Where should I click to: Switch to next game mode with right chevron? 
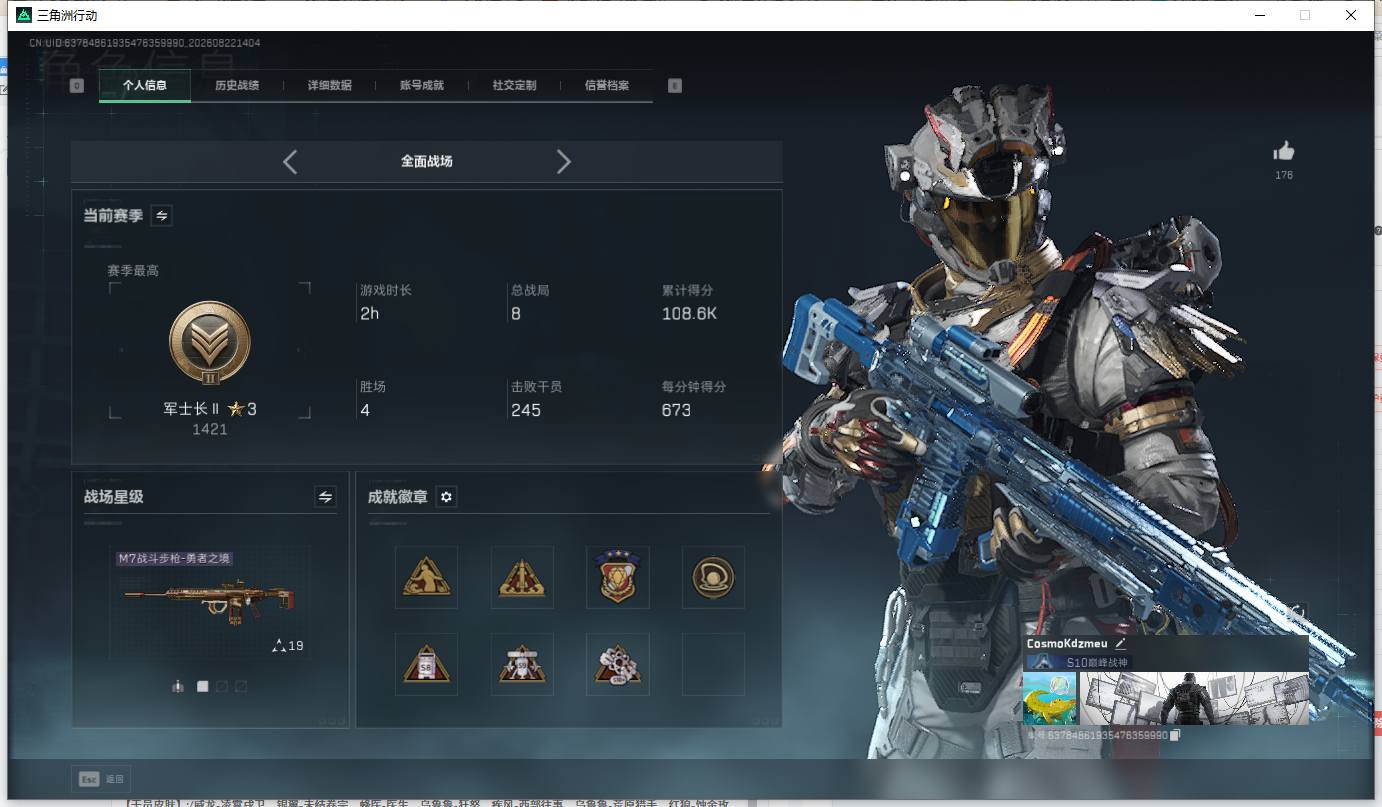564,161
